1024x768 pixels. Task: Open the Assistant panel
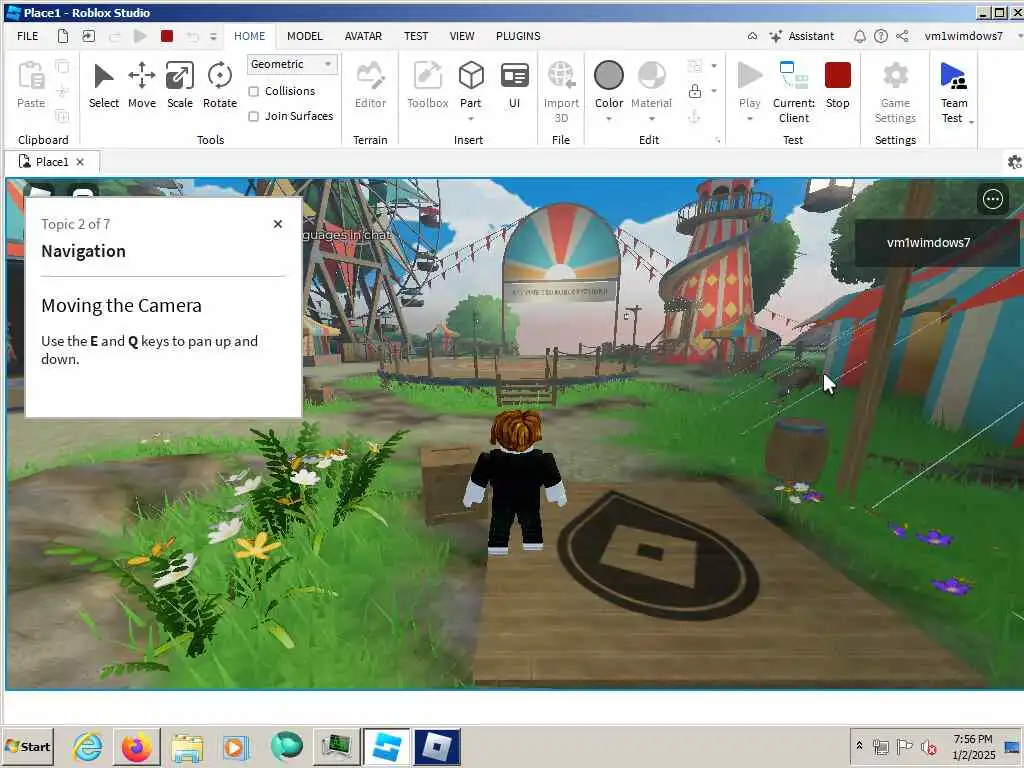click(802, 37)
